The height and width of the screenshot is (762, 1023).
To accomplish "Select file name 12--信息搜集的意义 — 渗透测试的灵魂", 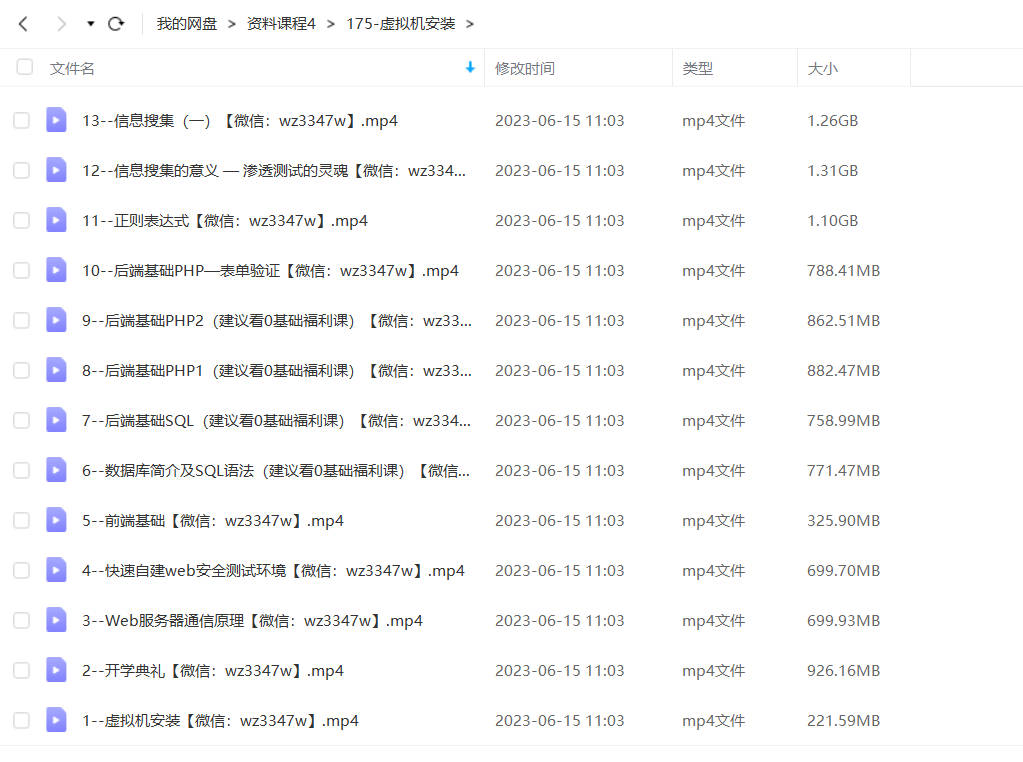I will (x=274, y=171).
